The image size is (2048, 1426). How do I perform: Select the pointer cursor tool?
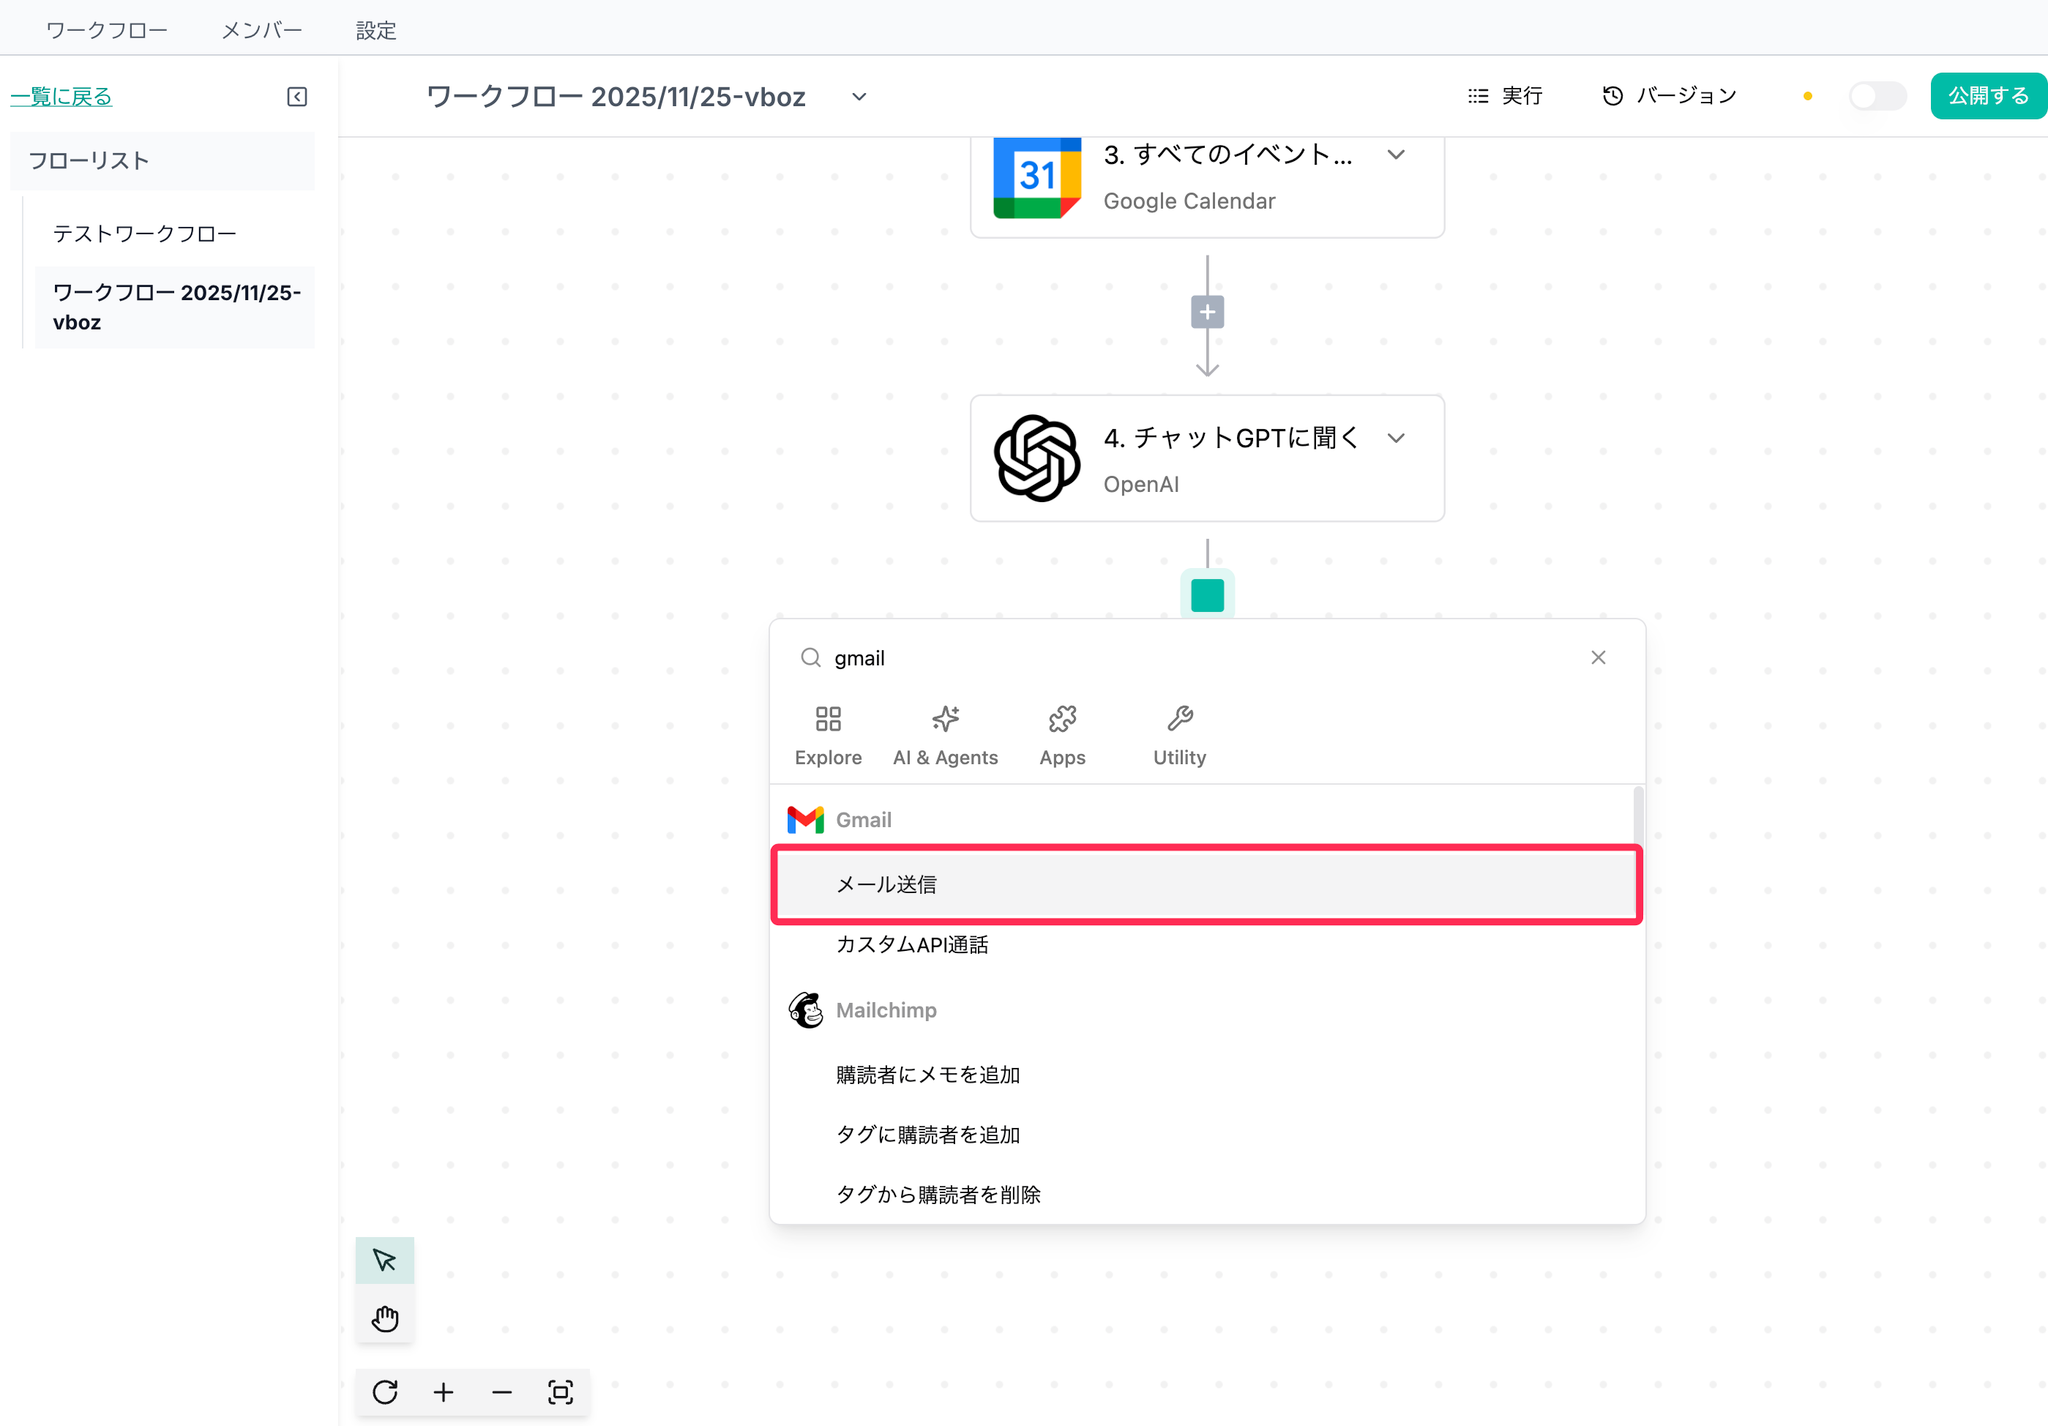(x=385, y=1260)
